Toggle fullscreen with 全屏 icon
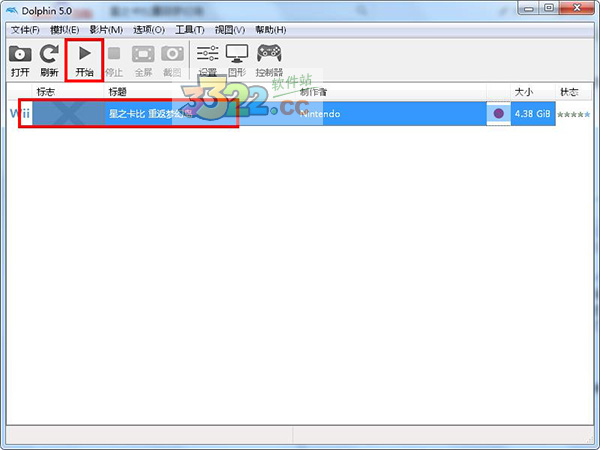Image resolution: width=600 pixels, height=450 pixels. pyautogui.click(x=143, y=61)
